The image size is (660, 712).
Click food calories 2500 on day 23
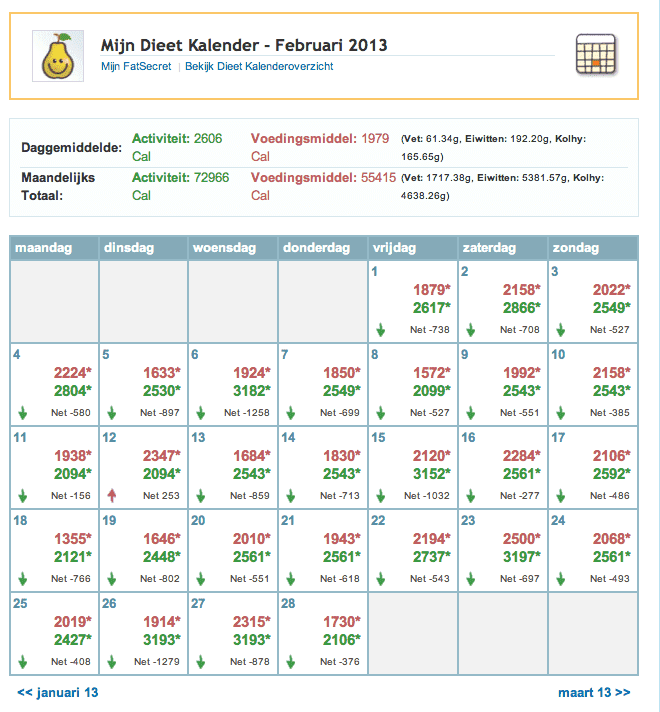[521, 539]
